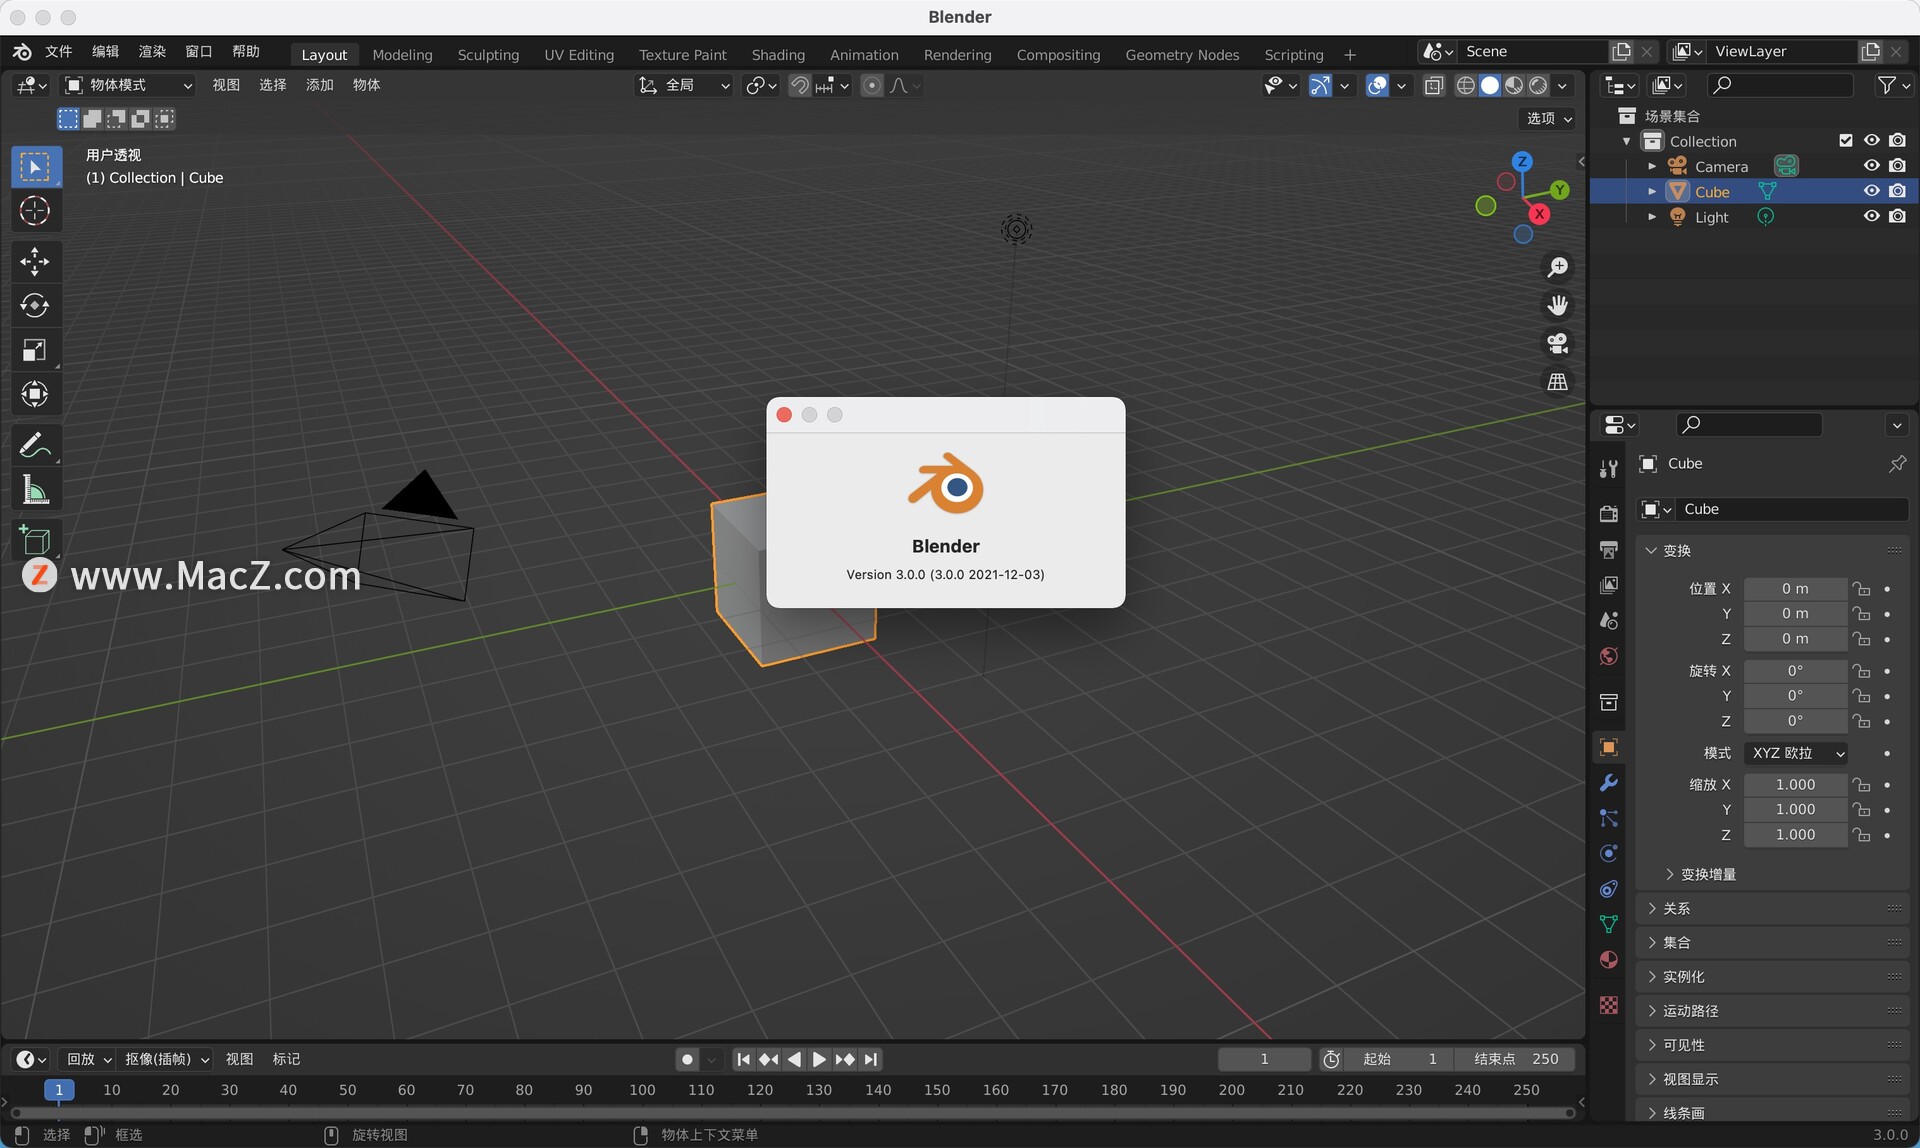Jump to the timeline end frame

coord(871,1059)
